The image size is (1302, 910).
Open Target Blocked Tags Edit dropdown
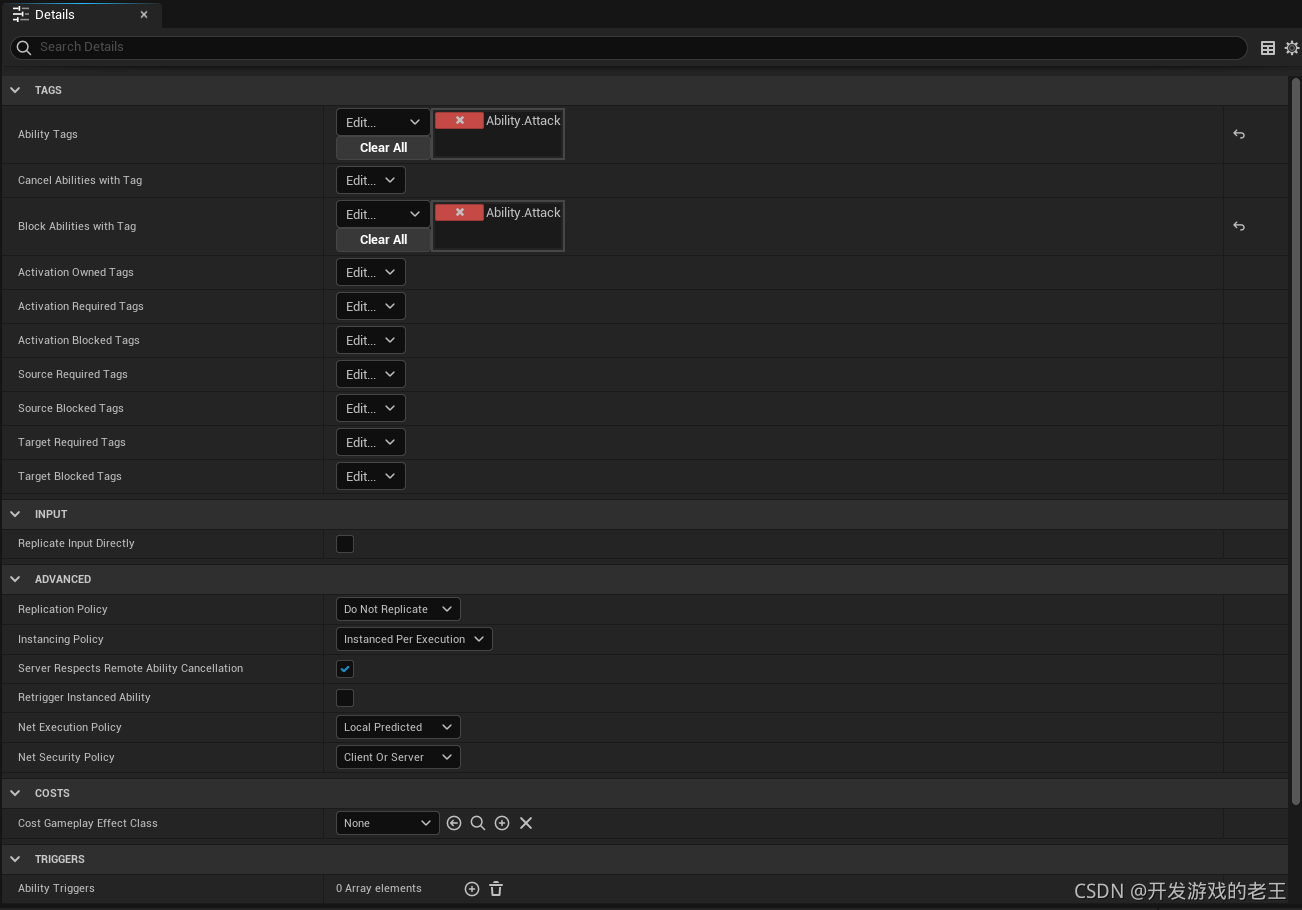coord(371,476)
